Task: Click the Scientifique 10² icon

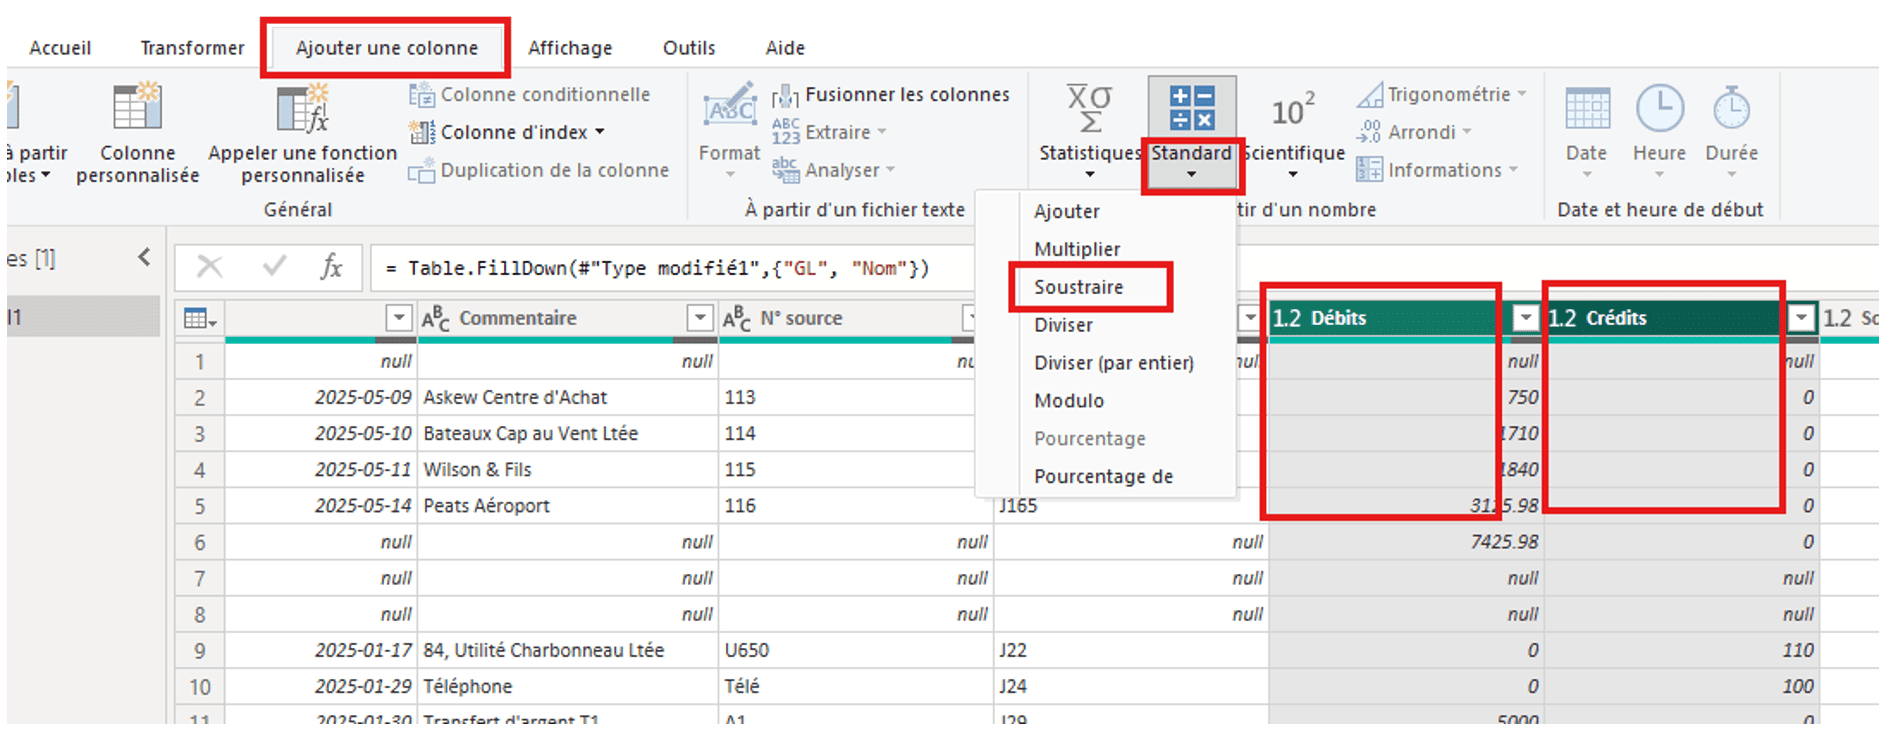Action: tap(1292, 110)
